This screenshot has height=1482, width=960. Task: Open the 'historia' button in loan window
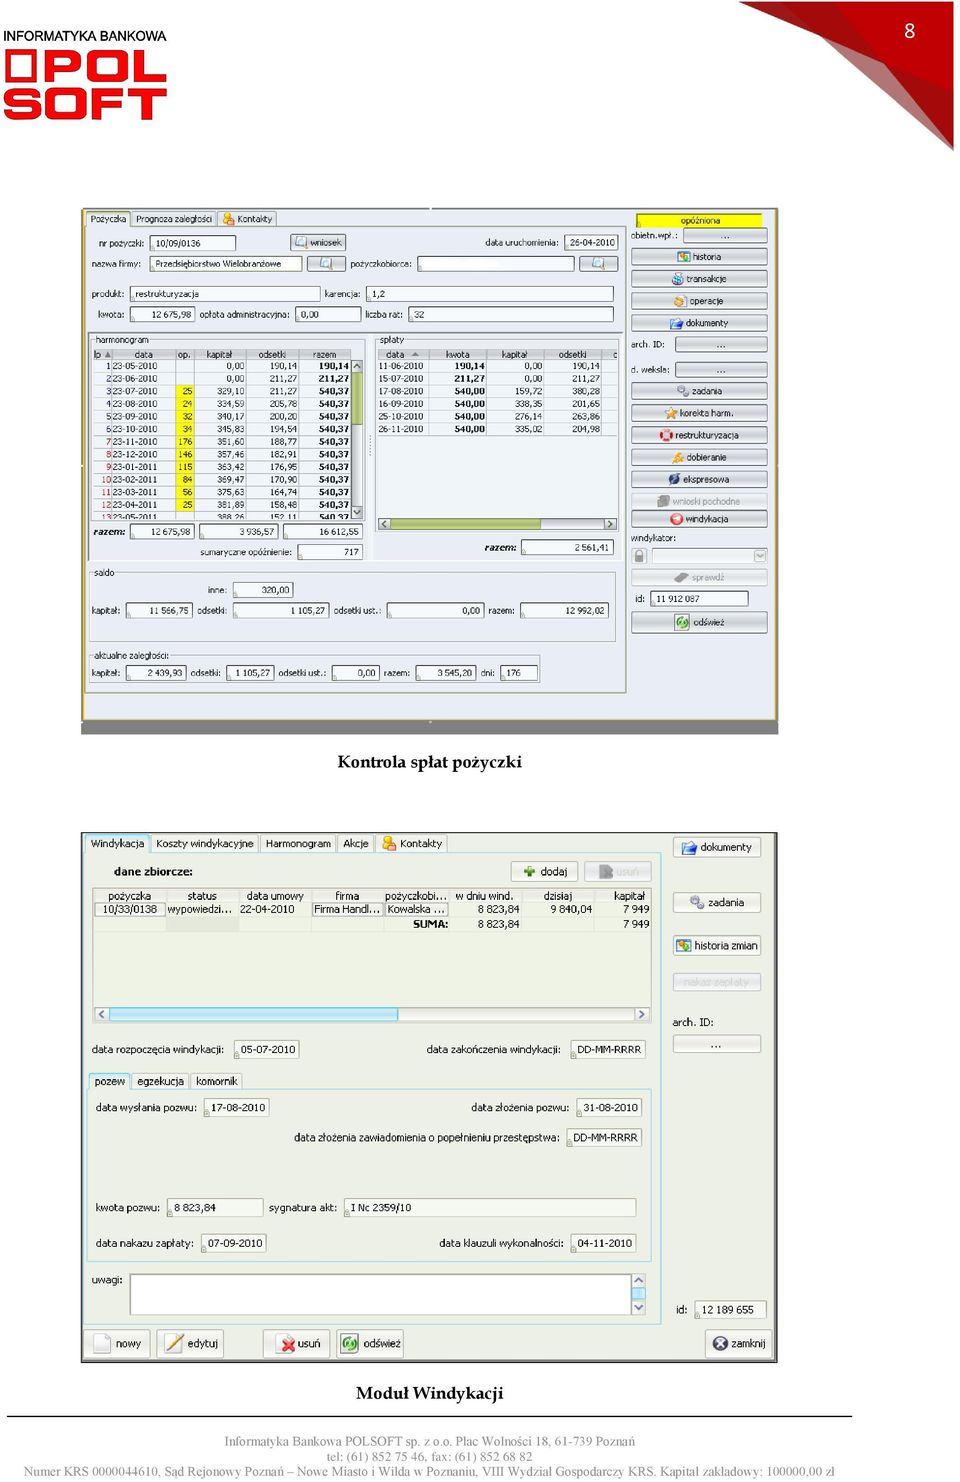coord(699,257)
